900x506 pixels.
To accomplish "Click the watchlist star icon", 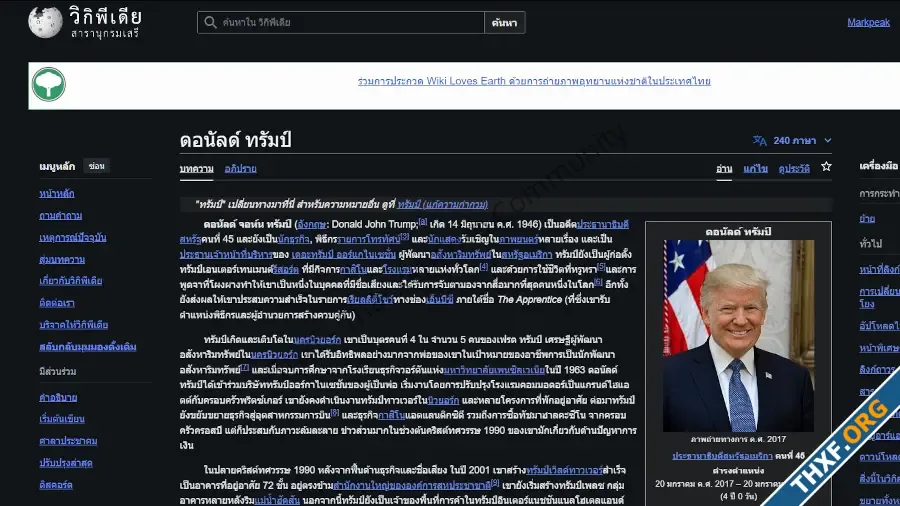I will pyautogui.click(x=826, y=166).
